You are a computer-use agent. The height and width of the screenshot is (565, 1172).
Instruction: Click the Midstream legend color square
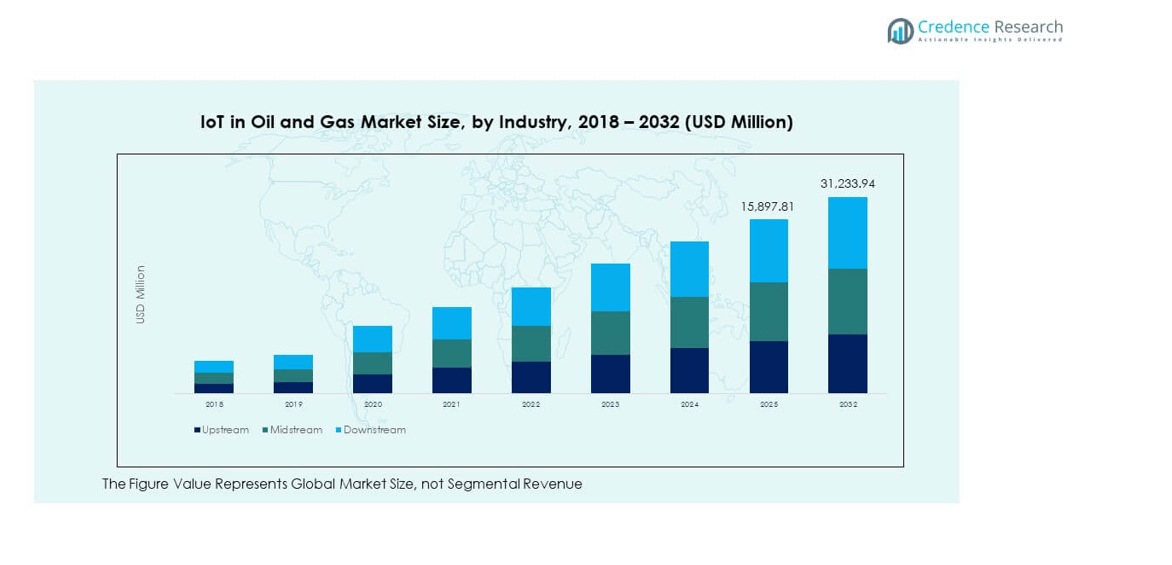click(265, 430)
